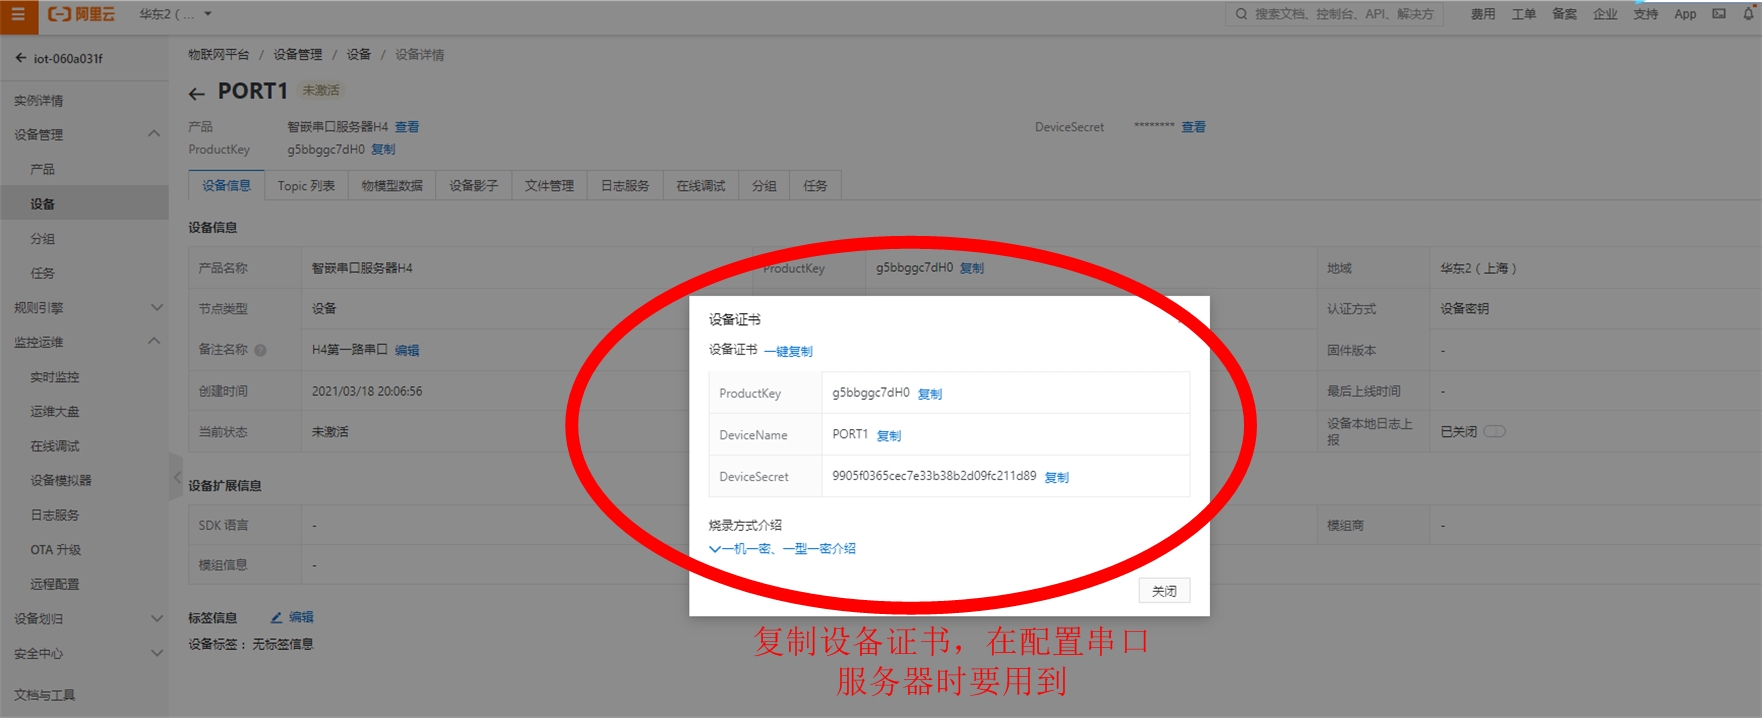Screen dimensions: 1763x719
Task: Toggle the 设备本地日志上报 switch
Action: click(x=1494, y=432)
